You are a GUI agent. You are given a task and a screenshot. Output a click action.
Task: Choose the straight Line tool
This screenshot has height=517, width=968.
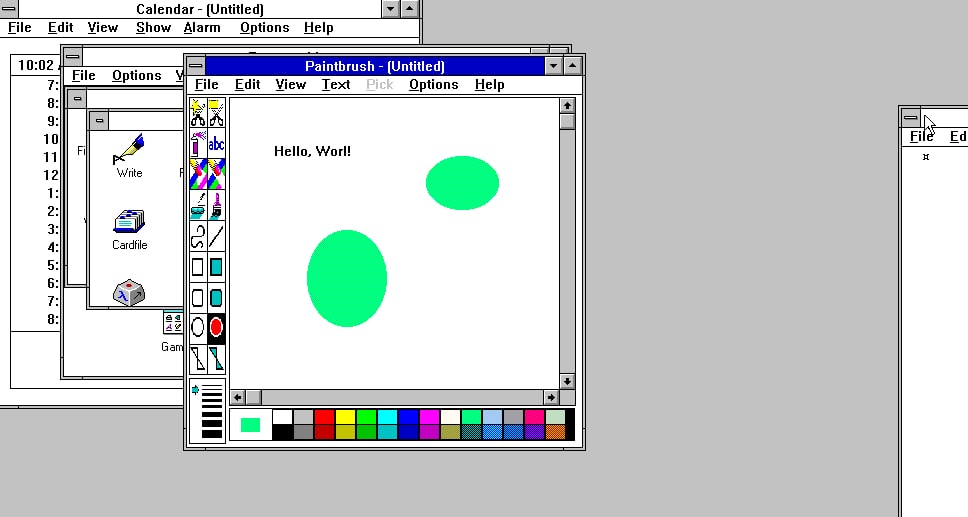216,236
